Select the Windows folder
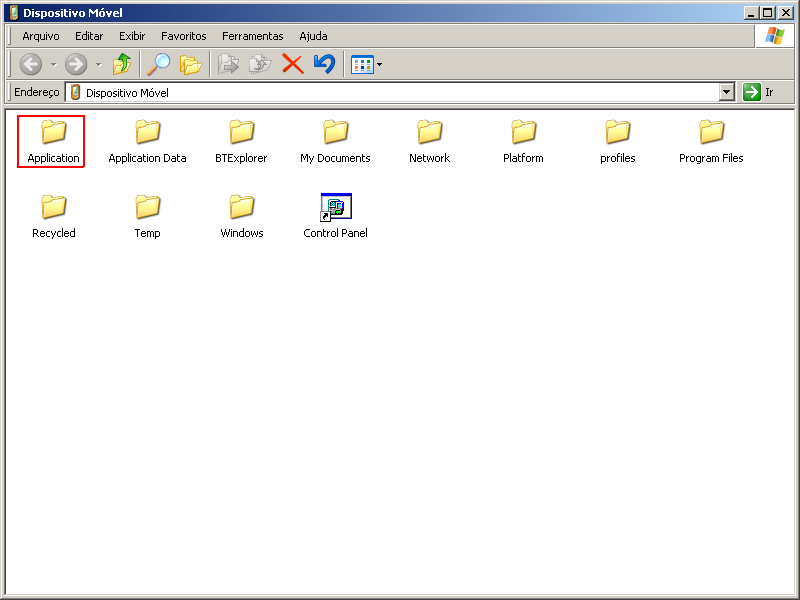The width and height of the screenshot is (800, 600). coord(242,216)
